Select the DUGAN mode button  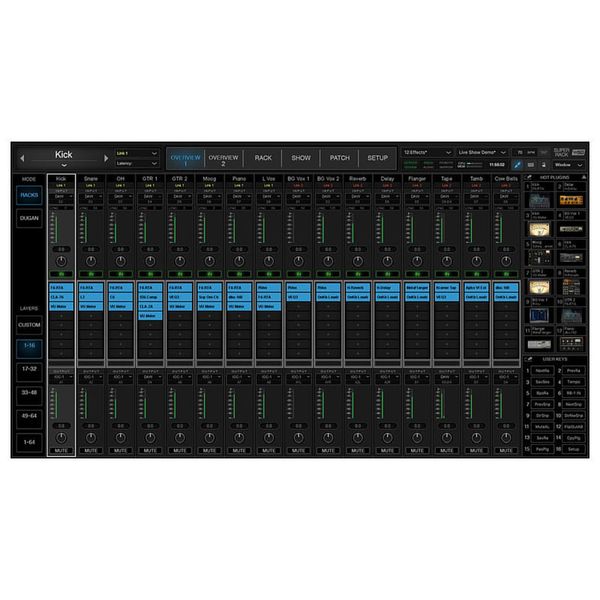tap(30, 217)
